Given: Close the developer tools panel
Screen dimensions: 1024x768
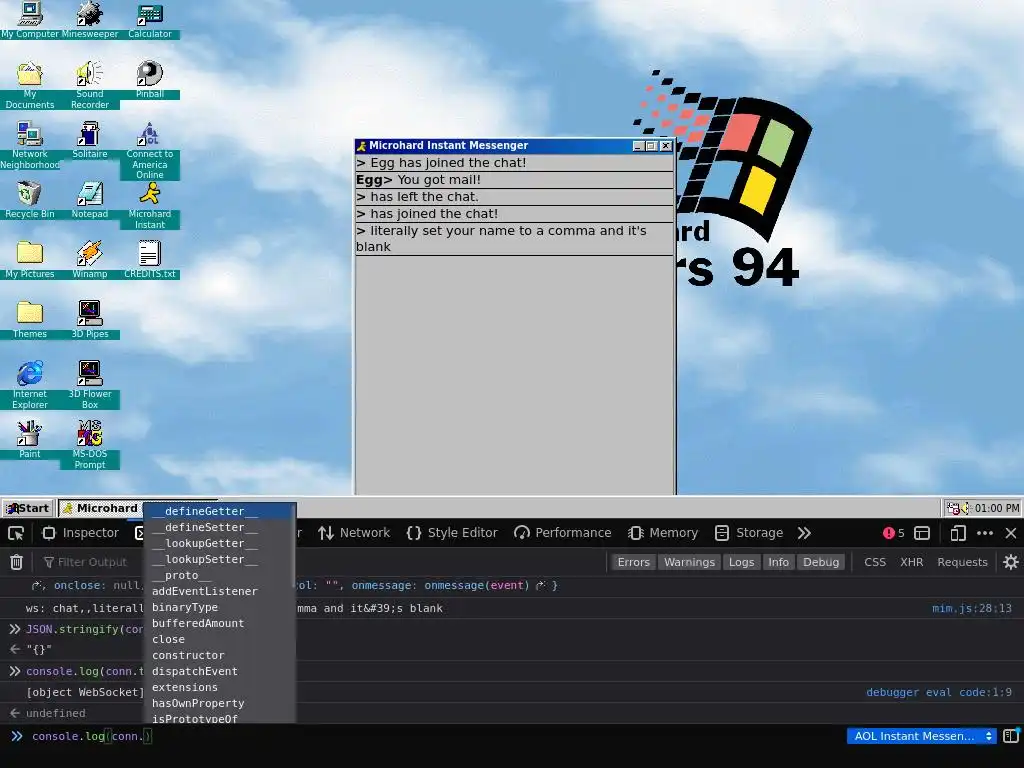Looking at the screenshot, I should (x=1010, y=533).
